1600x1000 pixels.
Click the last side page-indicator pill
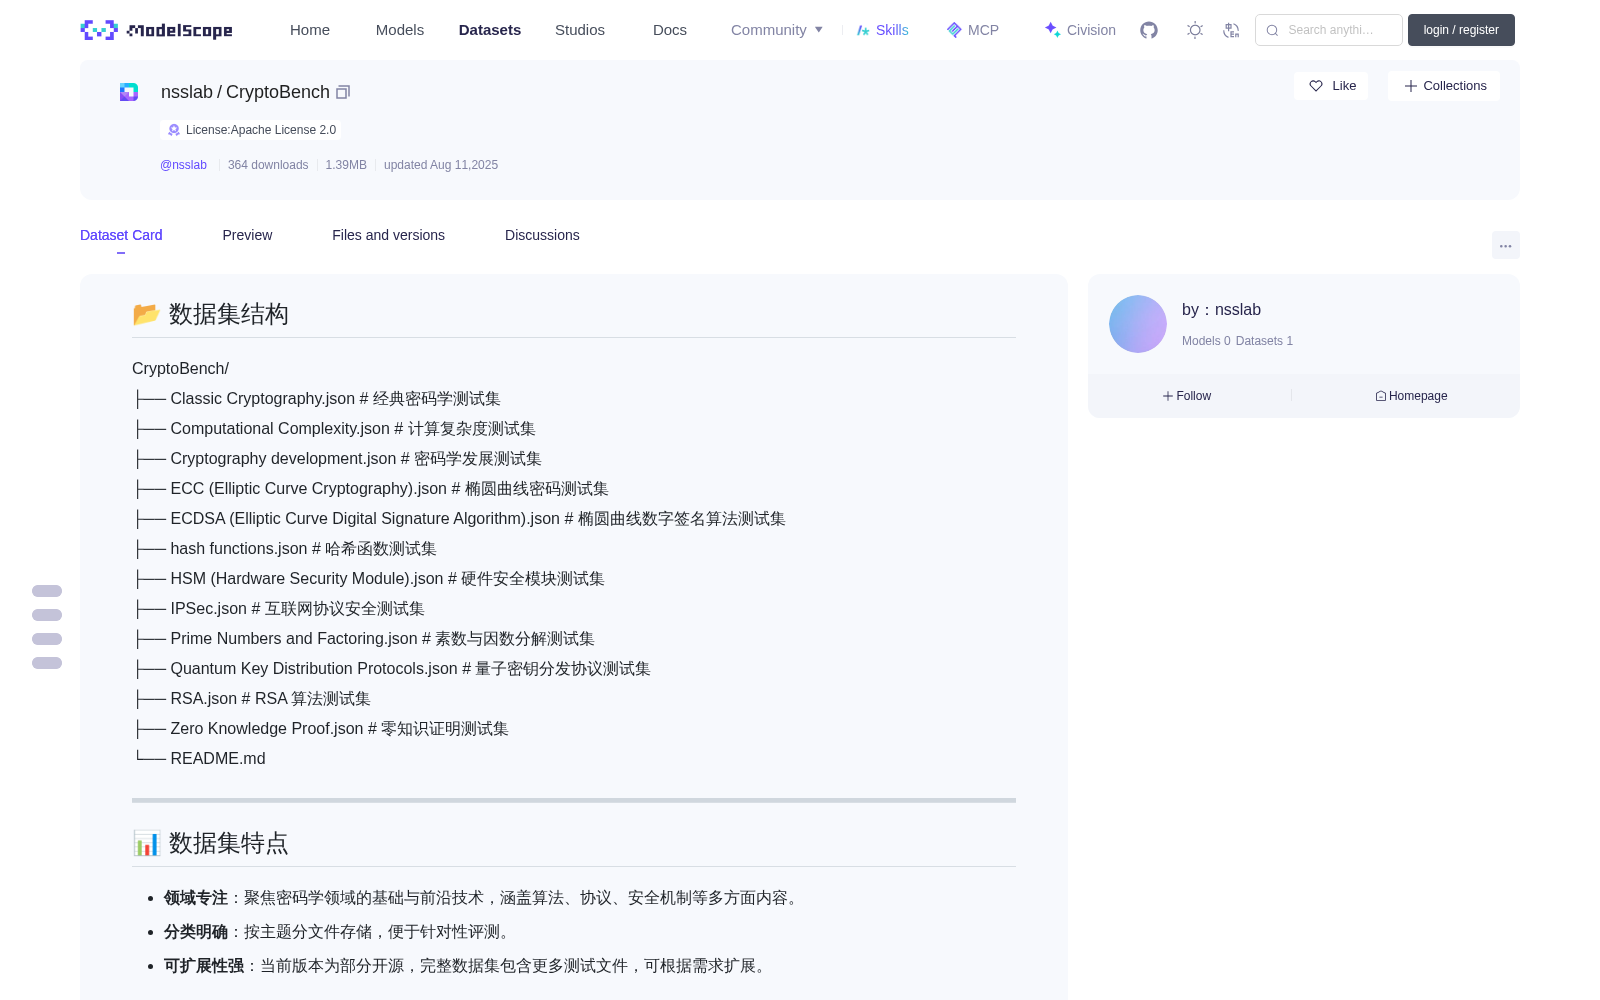(x=47, y=663)
